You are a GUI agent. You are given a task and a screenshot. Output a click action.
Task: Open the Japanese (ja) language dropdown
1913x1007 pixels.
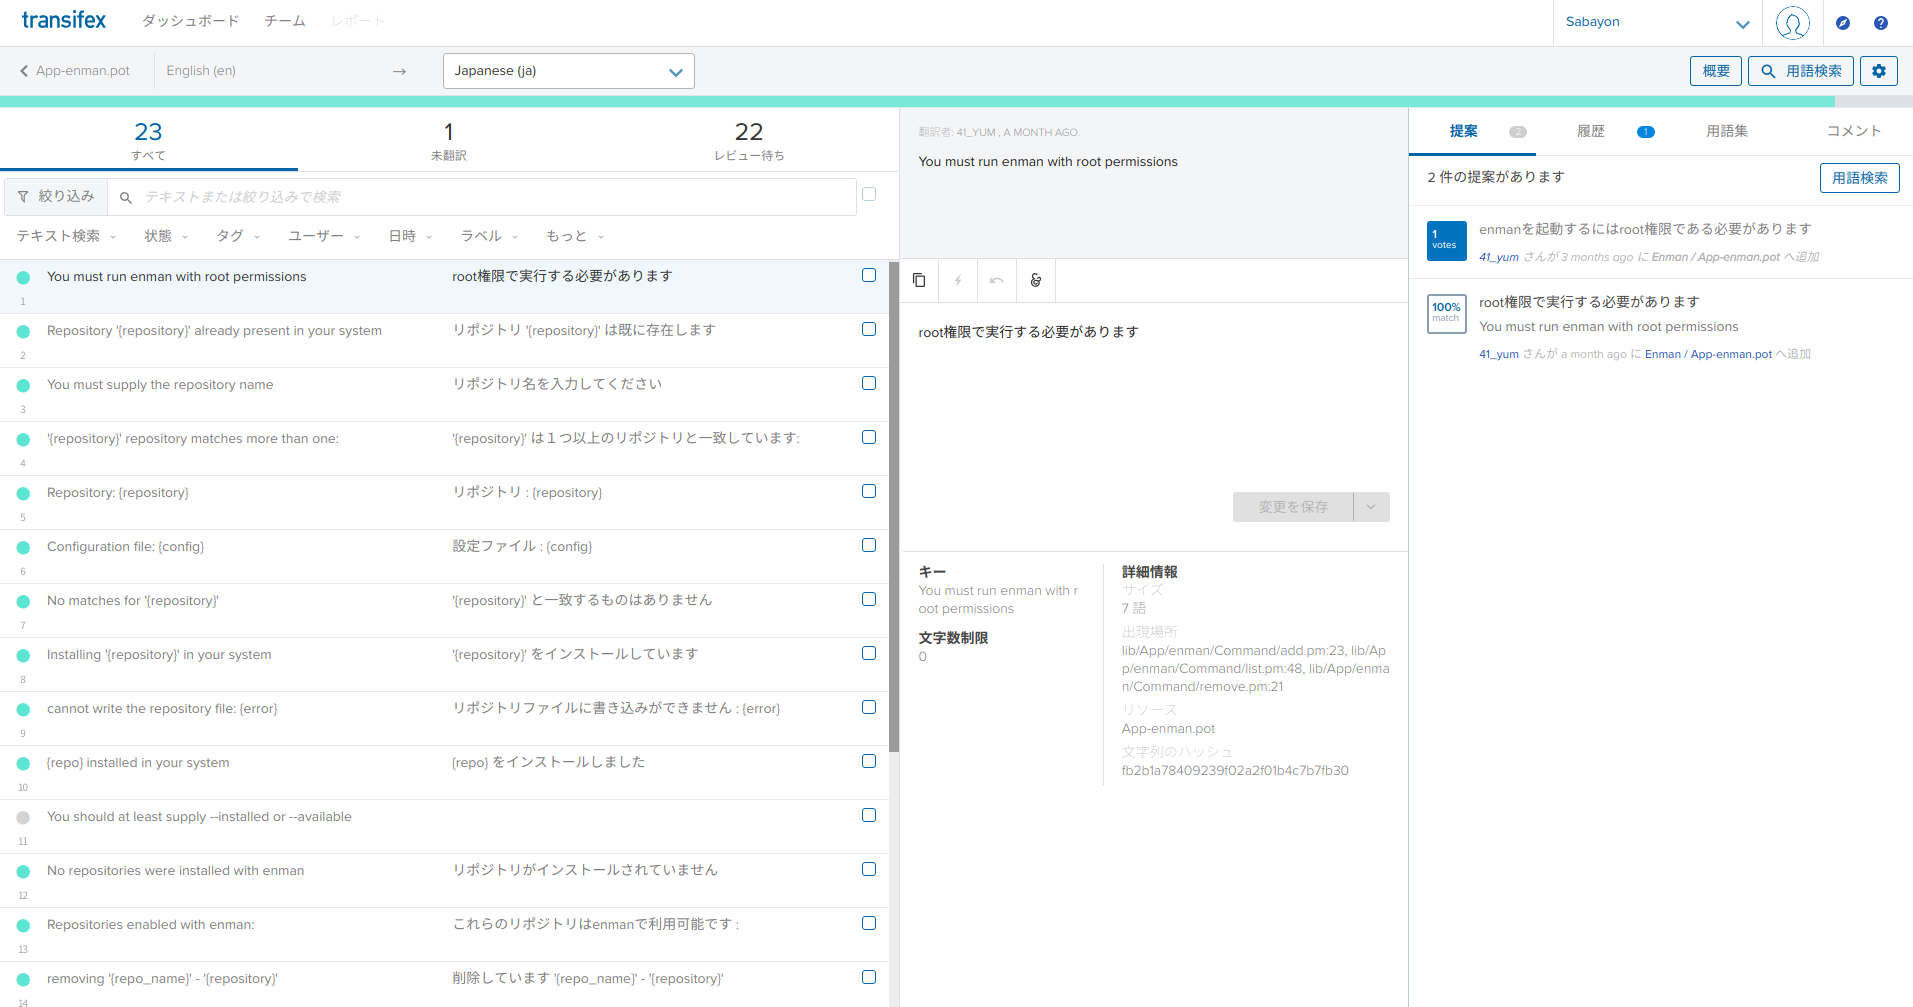(x=568, y=71)
